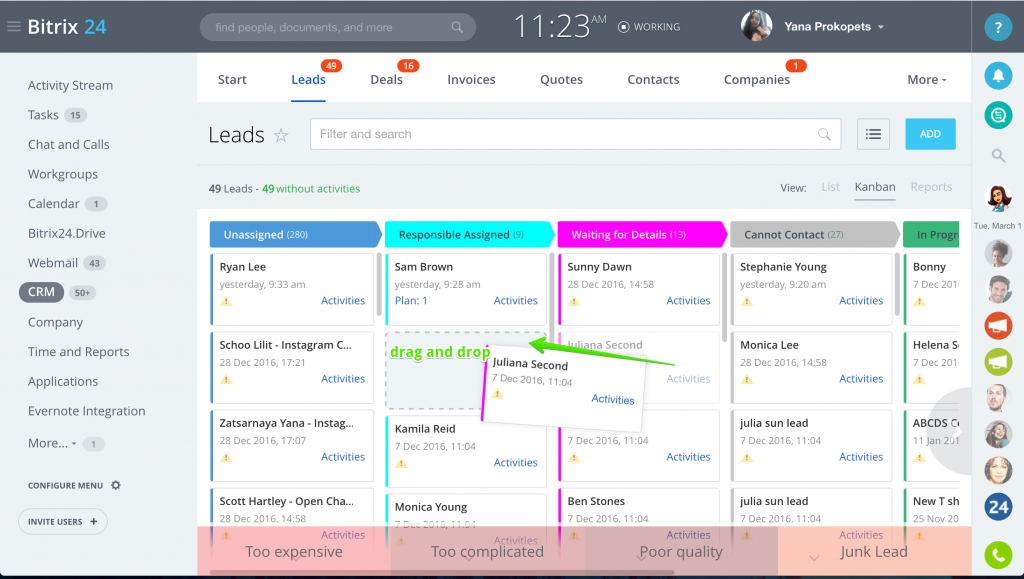Click warning icon on Monica Lee card
The height and width of the screenshot is (579, 1024).
(x=746, y=379)
